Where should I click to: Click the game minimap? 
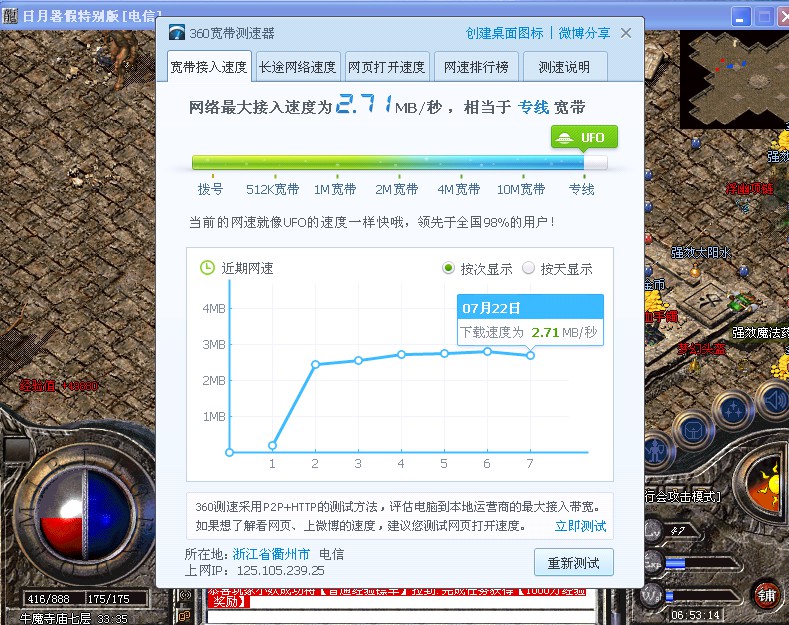[734, 79]
